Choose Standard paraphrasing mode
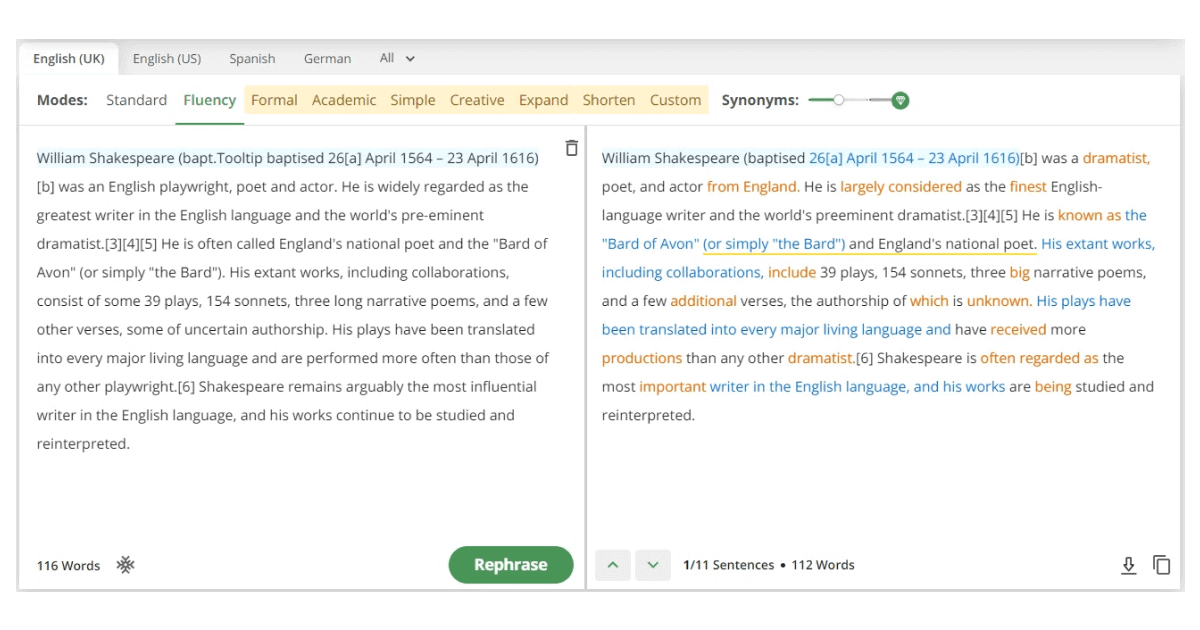Screen dimensions: 1200x630 137,100
